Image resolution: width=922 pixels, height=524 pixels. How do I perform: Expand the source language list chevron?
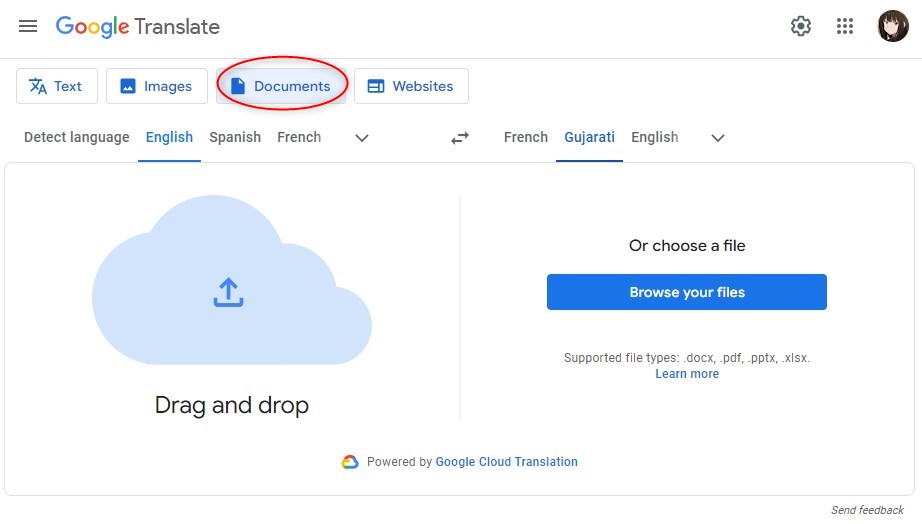(362, 138)
